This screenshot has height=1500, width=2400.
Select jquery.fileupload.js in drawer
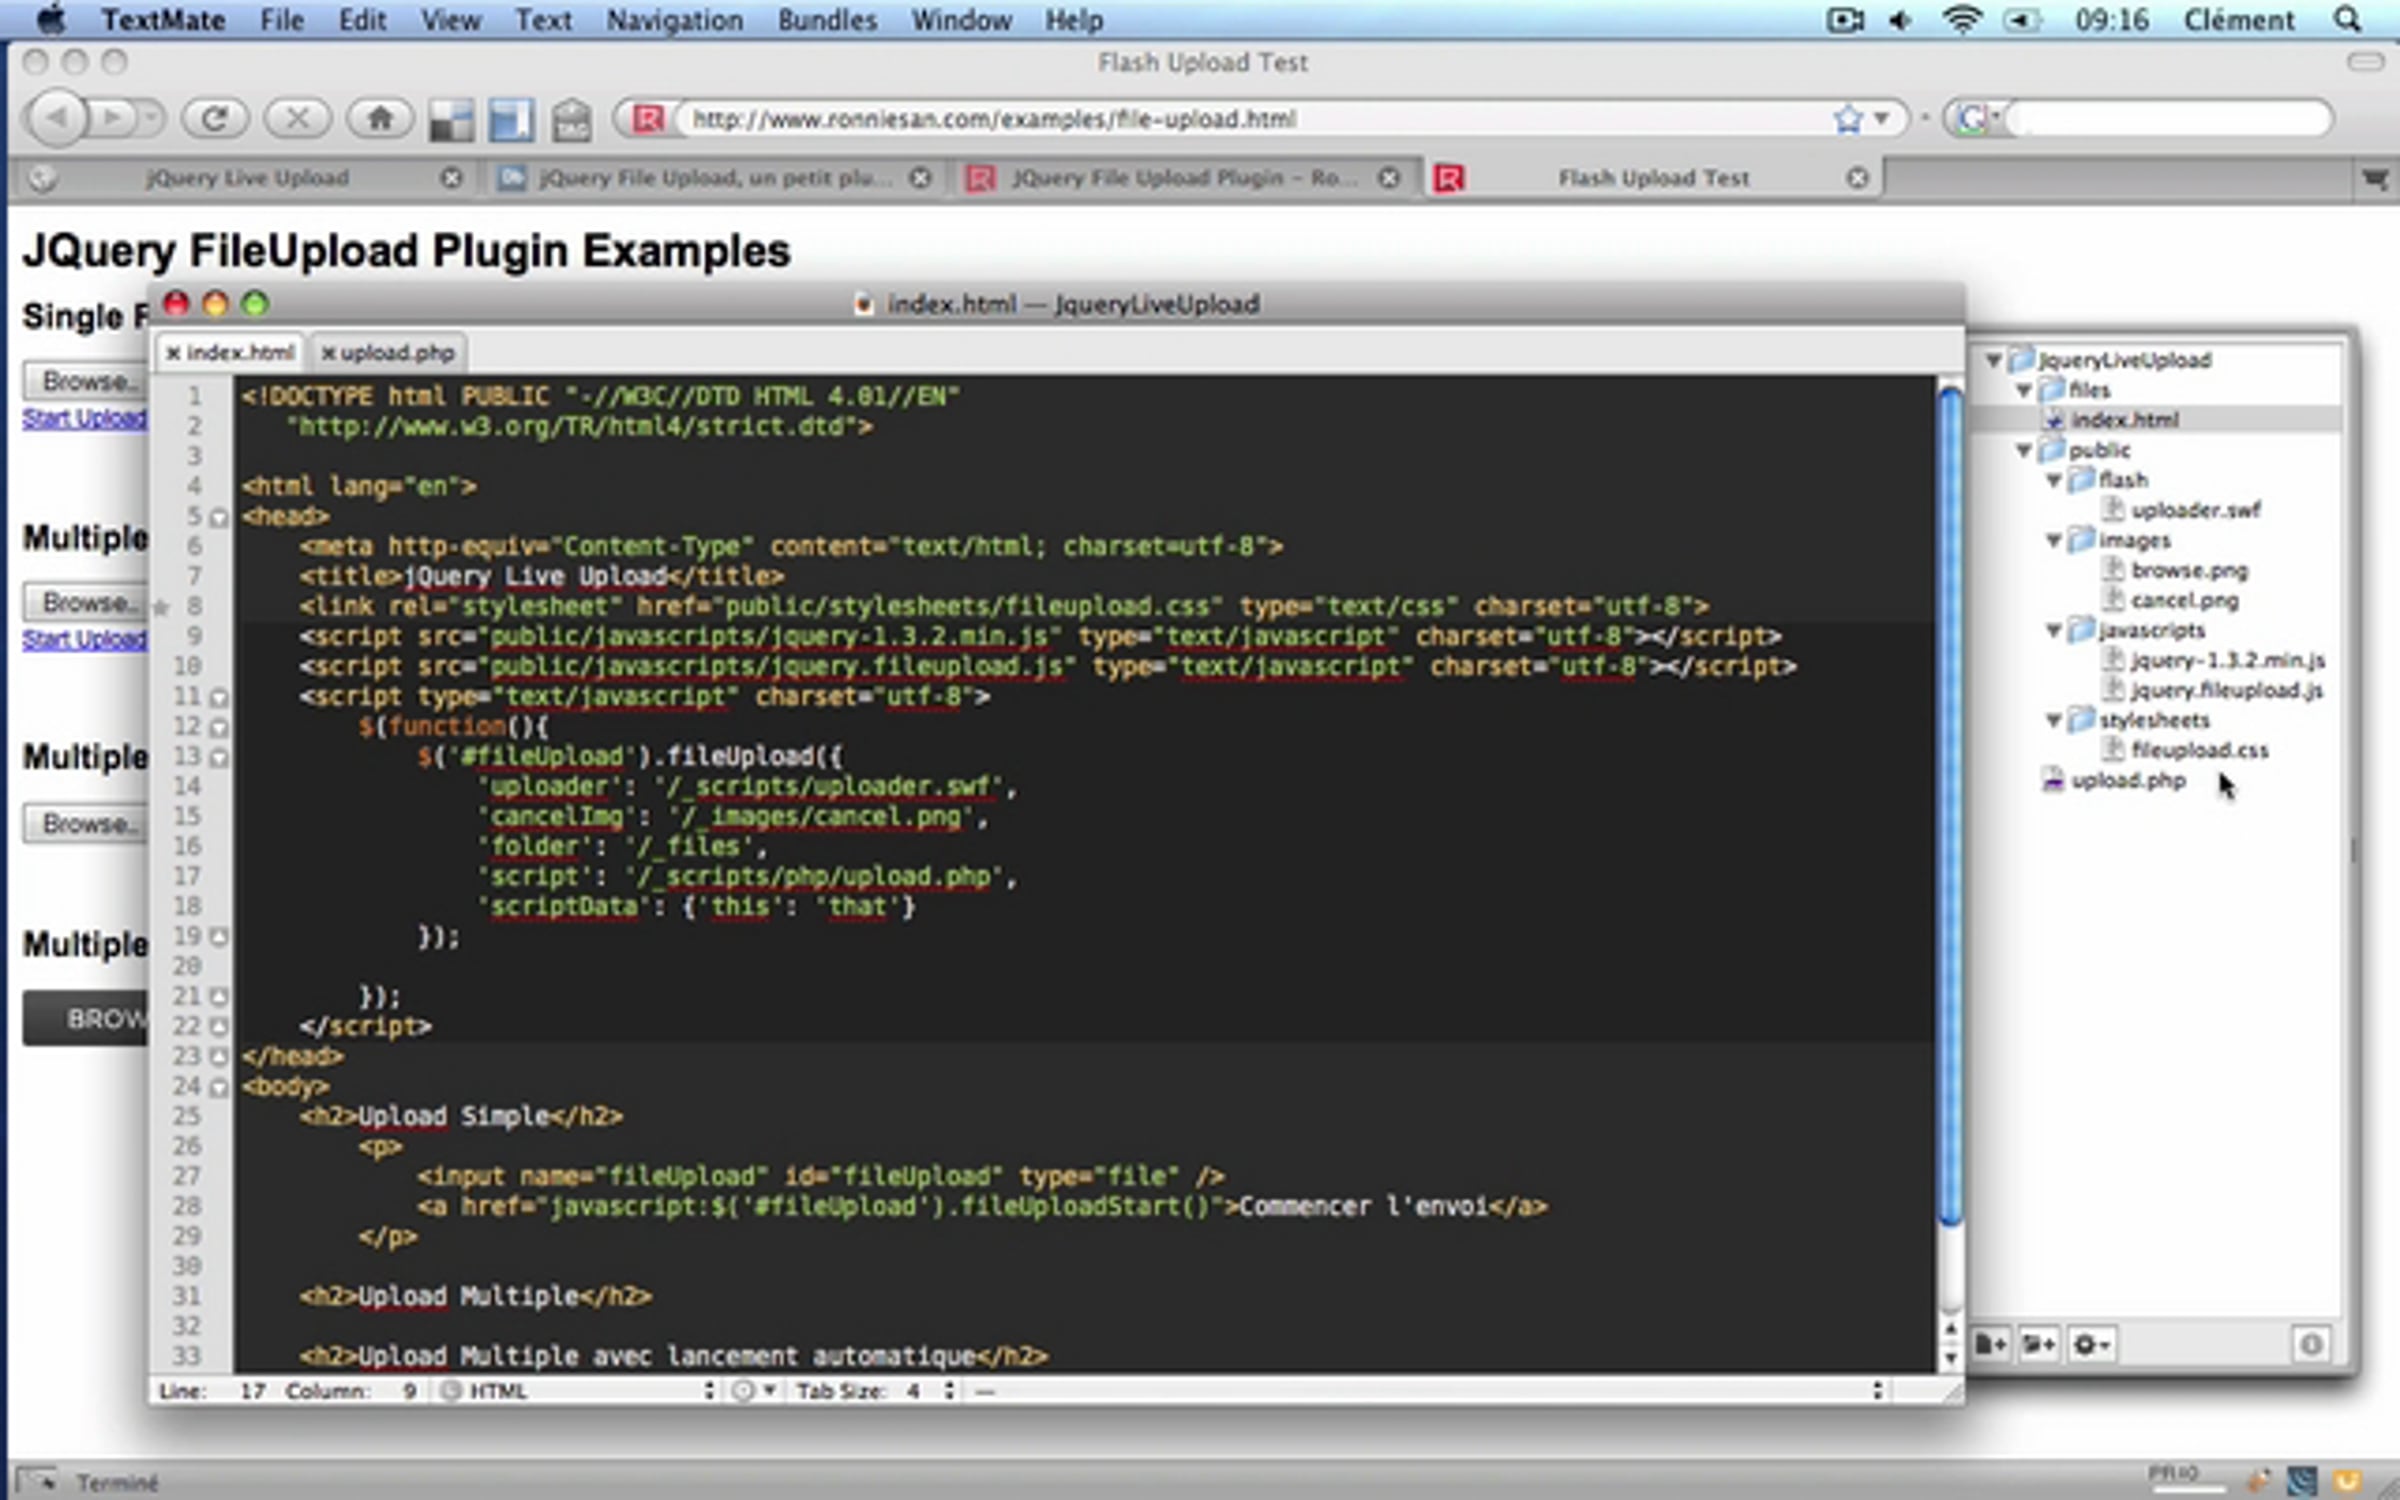click(2226, 690)
